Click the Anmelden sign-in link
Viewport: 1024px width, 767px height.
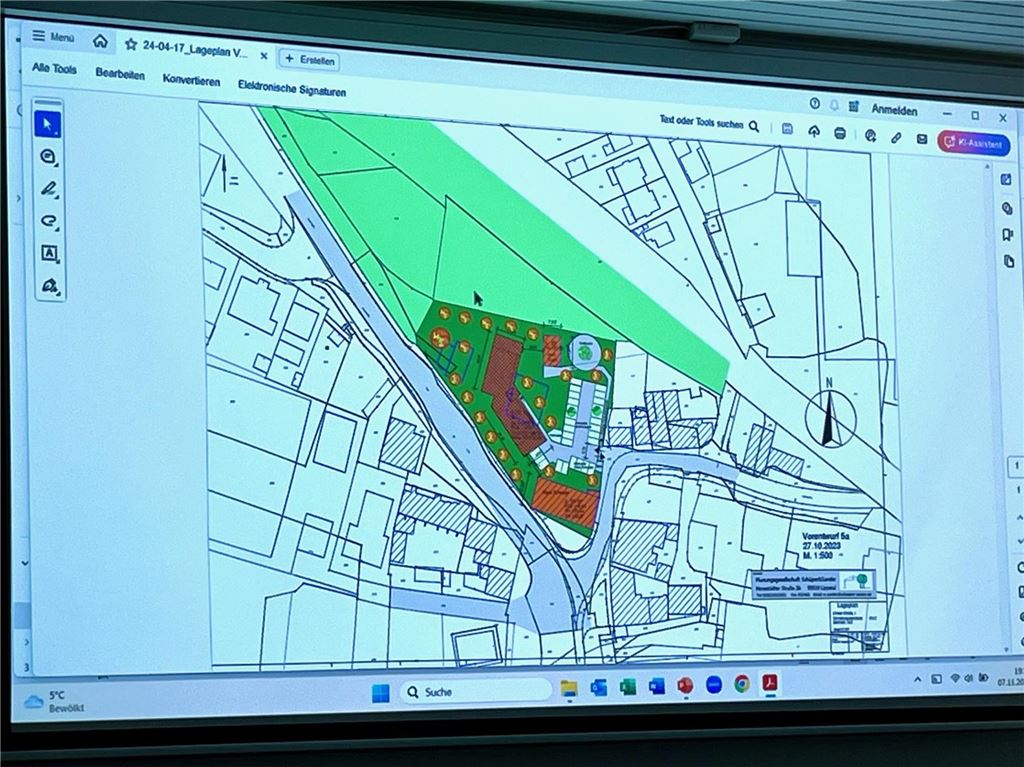pyautogui.click(x=894, y=110)
